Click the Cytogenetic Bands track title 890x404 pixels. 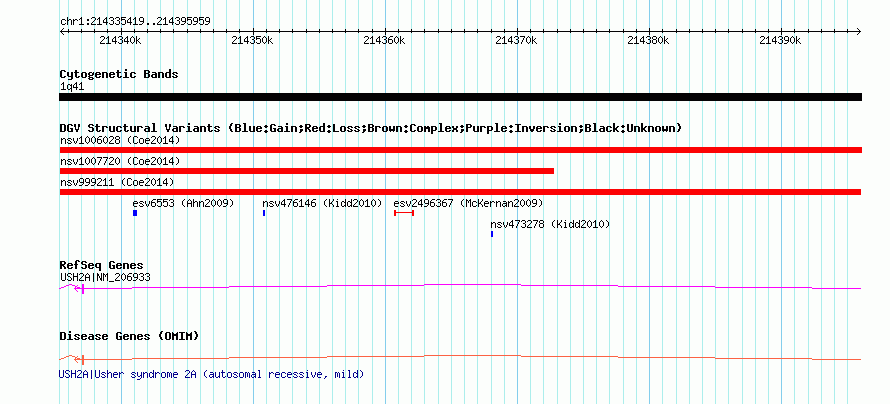pyautogui.click(x=119, y=74)
